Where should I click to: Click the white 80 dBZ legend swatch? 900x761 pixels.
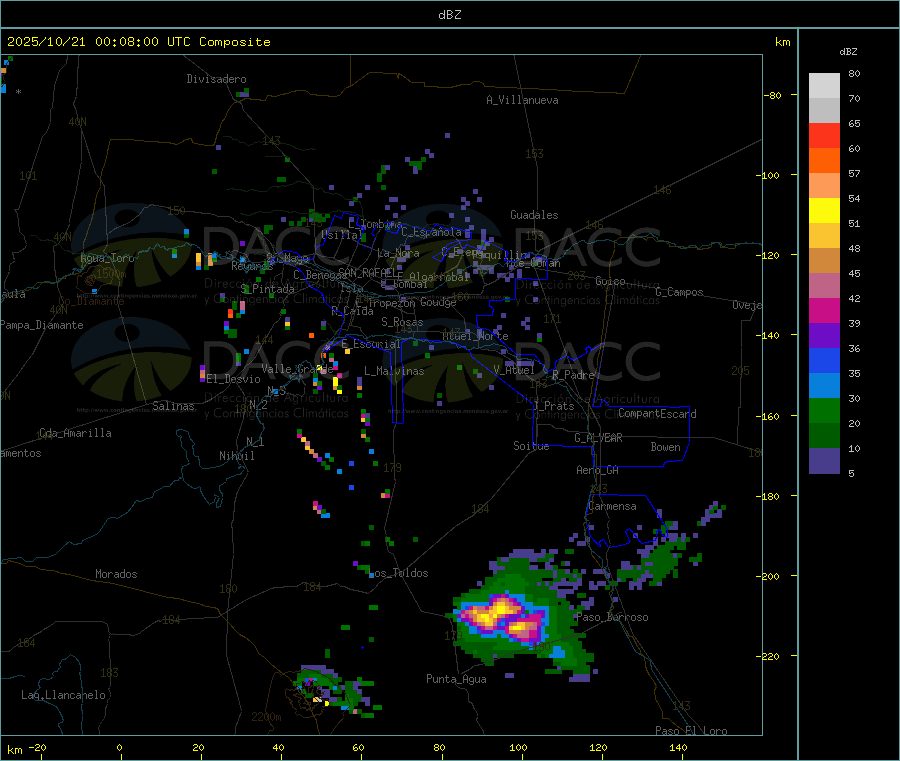tap(824, 86)
